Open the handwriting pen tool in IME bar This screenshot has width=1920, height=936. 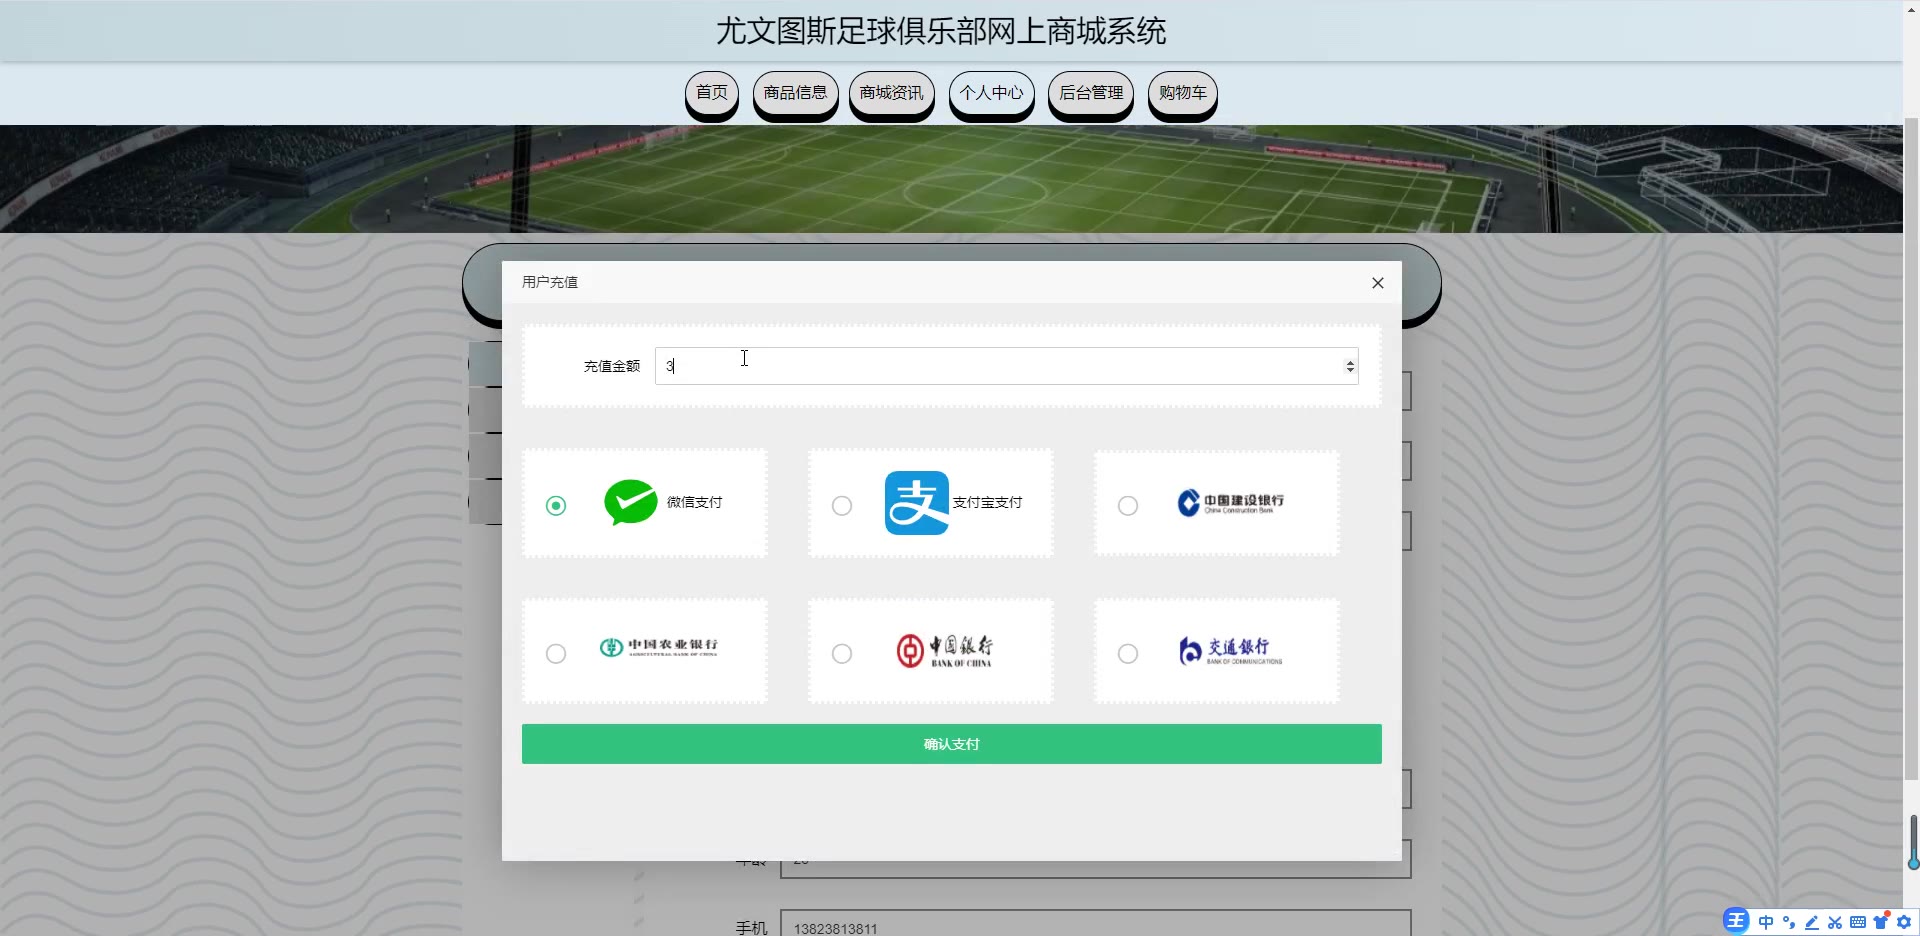click(1811, 922)
